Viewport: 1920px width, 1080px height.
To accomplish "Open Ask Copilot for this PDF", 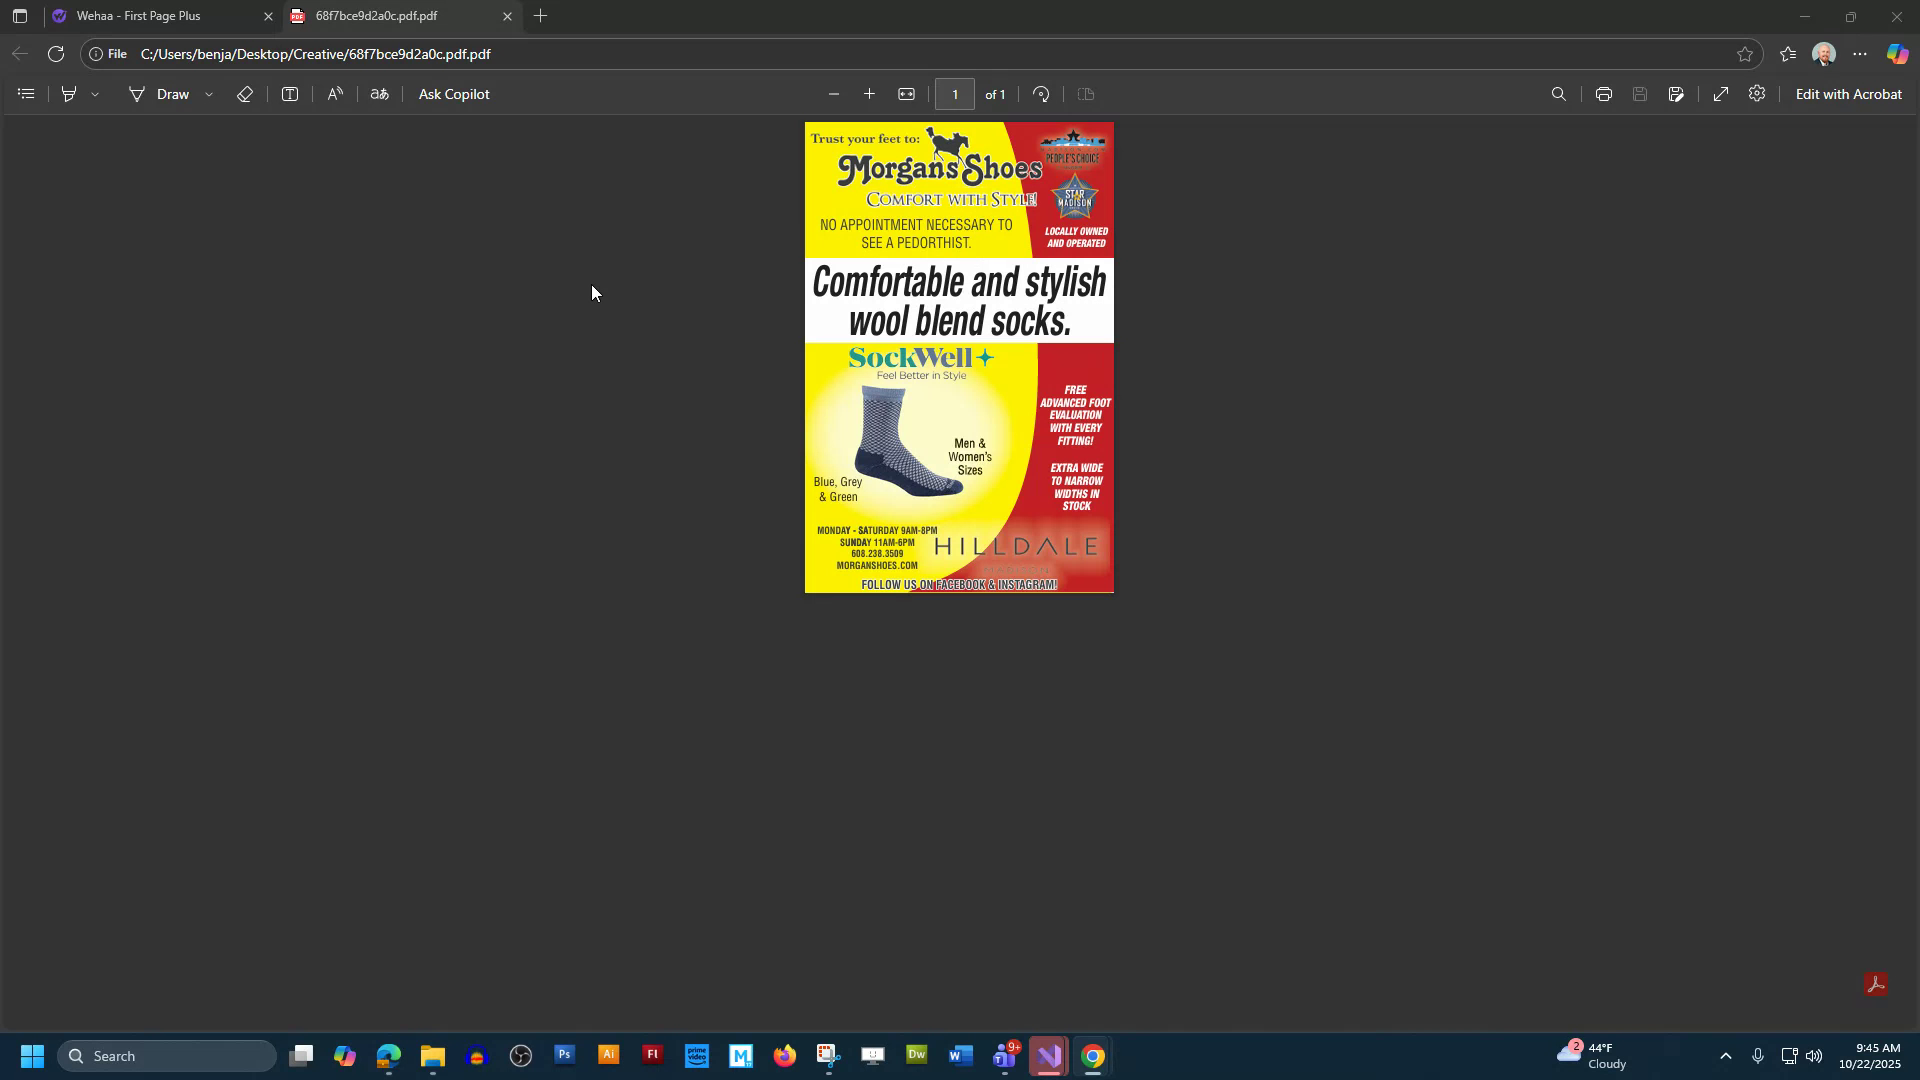I will [454, 93].
